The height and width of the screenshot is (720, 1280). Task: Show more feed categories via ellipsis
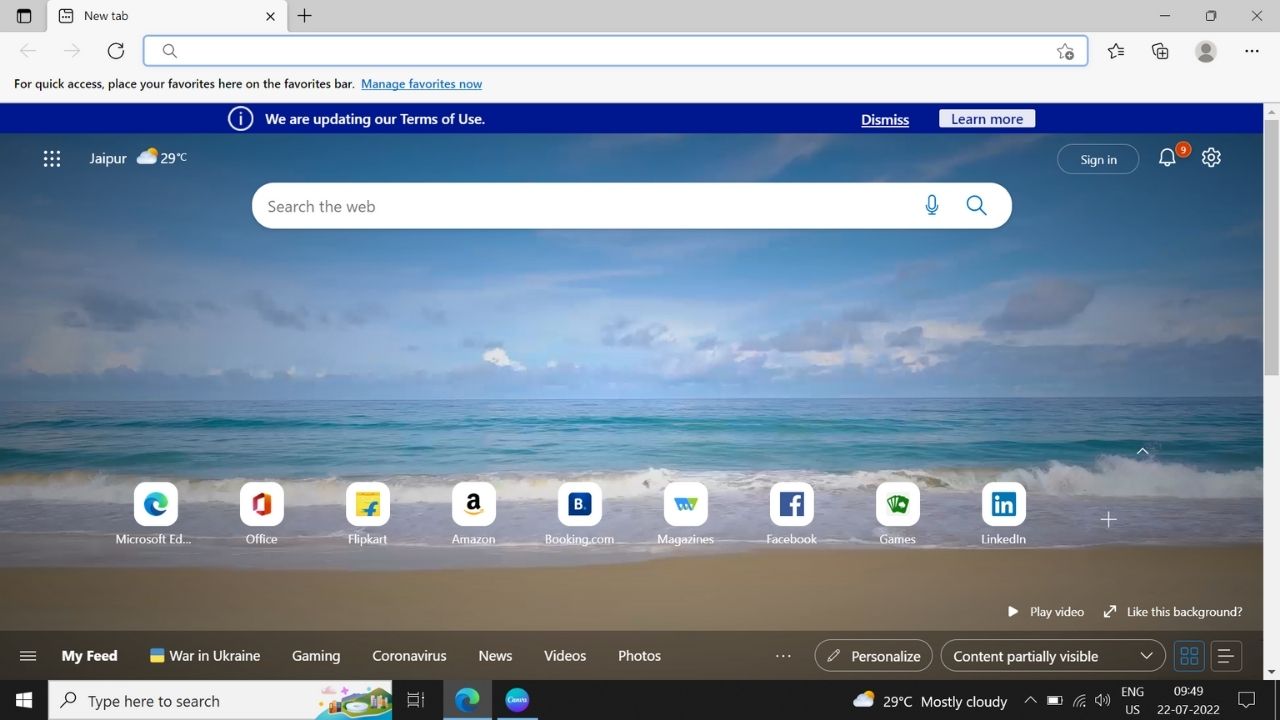pos(783,656)
